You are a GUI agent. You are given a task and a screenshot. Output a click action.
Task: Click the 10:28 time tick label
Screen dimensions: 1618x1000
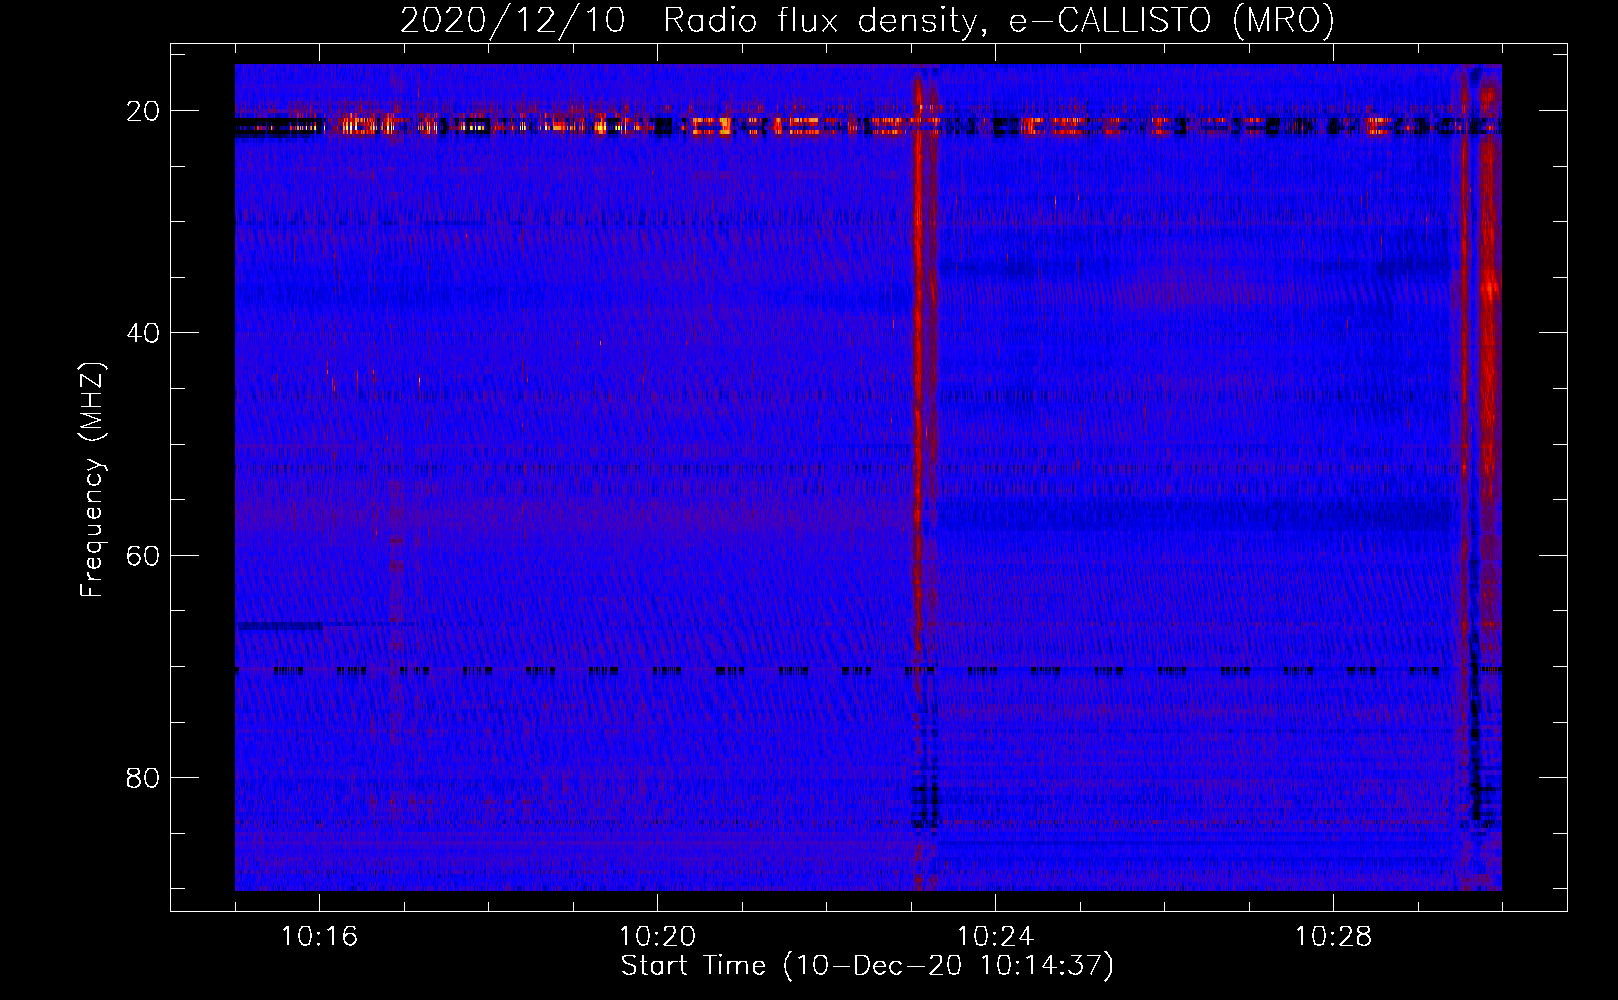pos(1333,937)
